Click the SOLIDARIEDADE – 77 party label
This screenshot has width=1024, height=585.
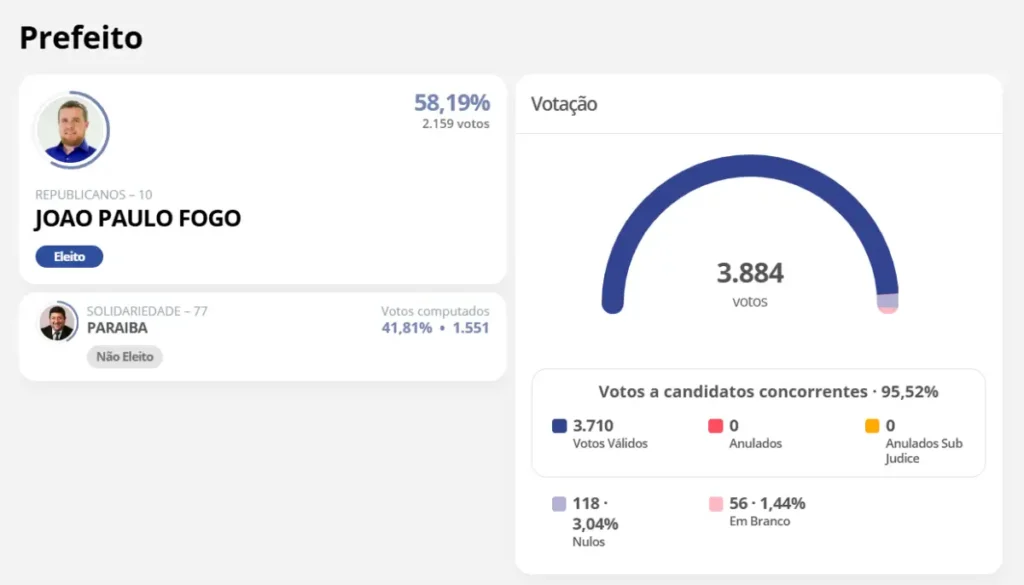point(147,311)
